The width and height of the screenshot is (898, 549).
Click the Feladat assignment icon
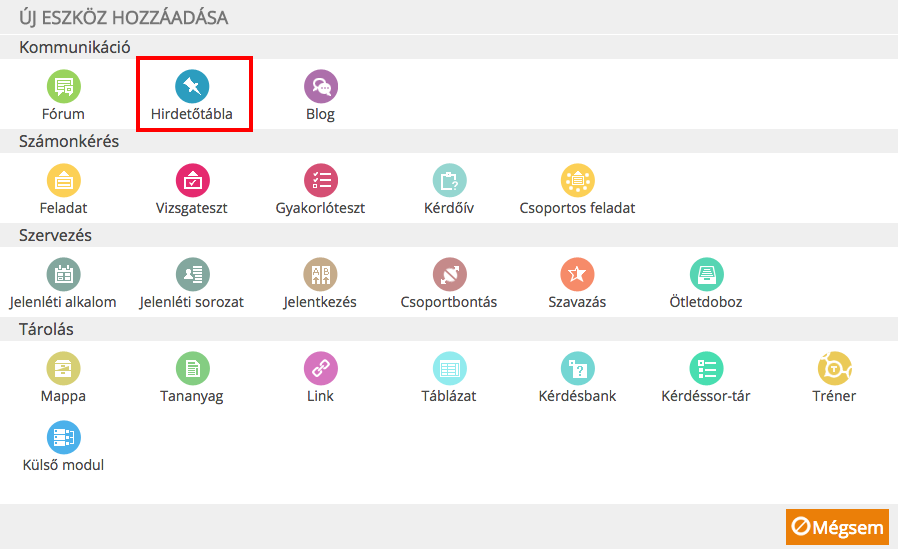pos(63,181)
